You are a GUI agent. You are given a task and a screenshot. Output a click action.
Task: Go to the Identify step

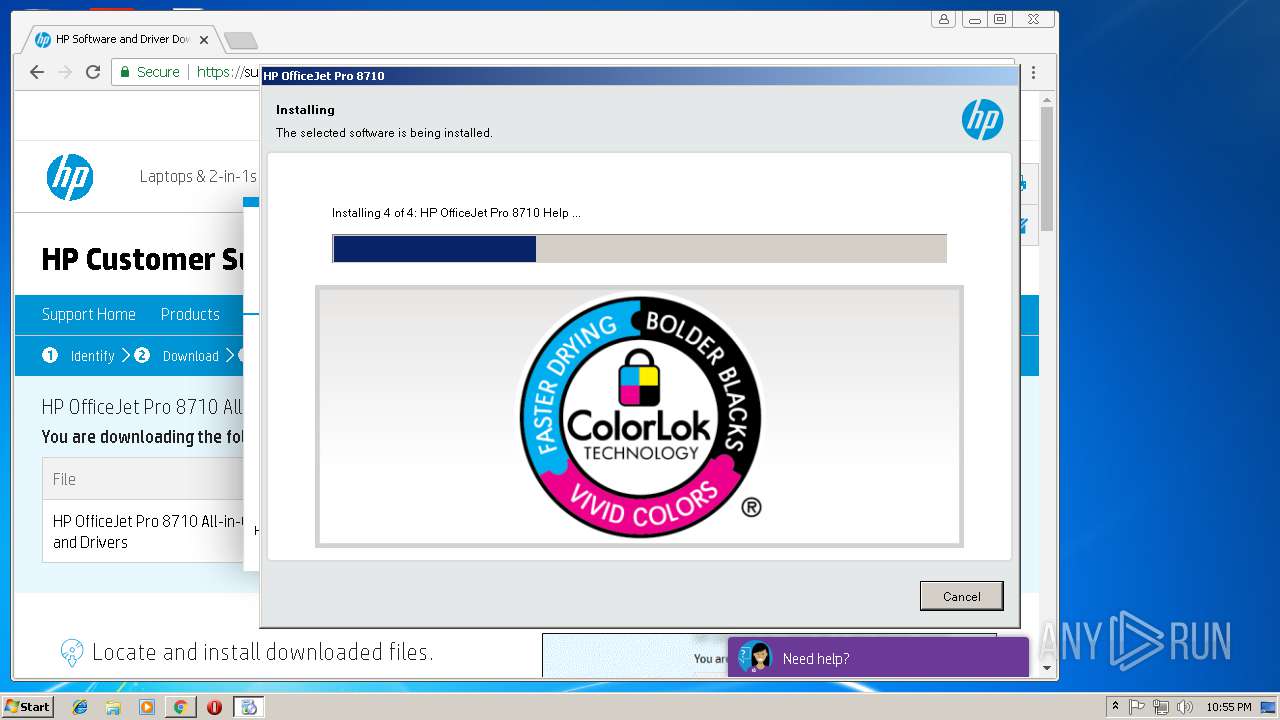(79, 356)
